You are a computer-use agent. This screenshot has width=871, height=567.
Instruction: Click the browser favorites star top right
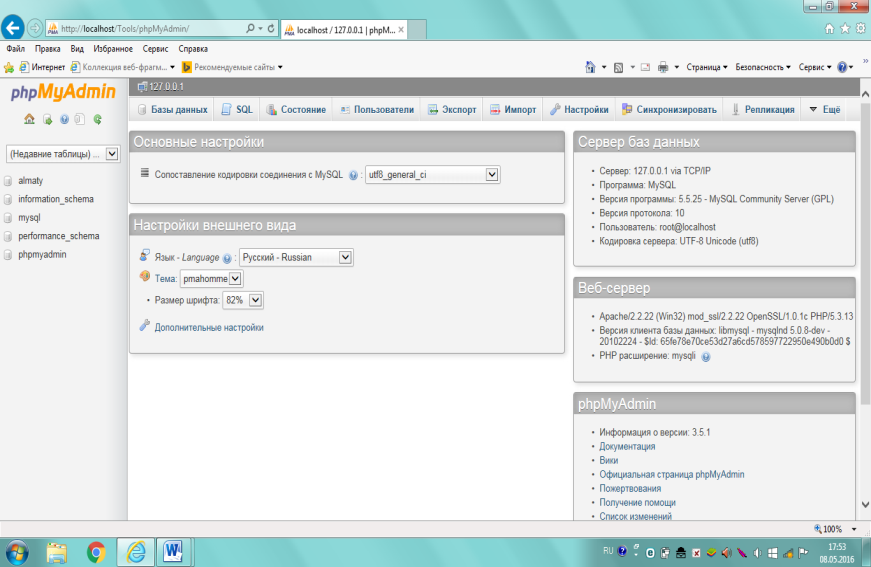pyautogui.click(x=845, y=28)
